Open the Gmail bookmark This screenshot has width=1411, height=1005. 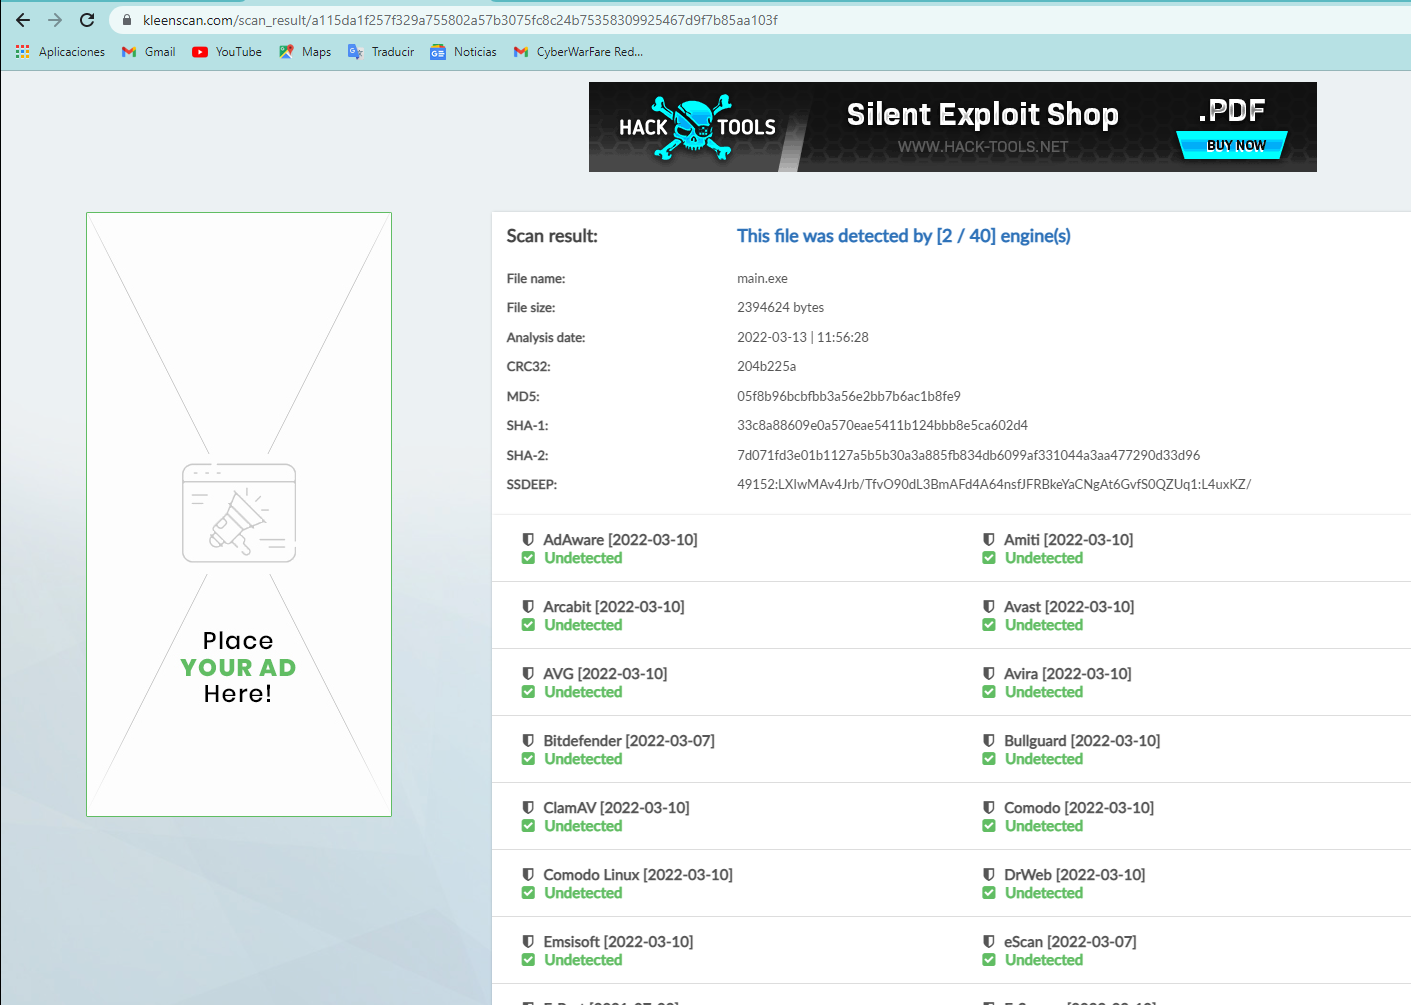[148, 52]
